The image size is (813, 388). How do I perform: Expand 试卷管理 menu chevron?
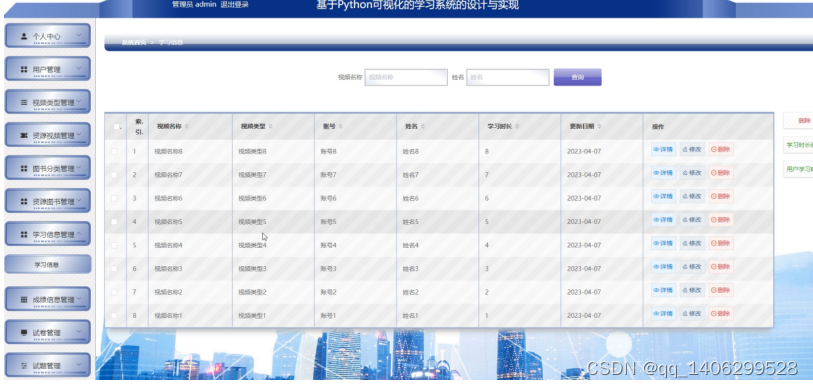pos(79,331)
